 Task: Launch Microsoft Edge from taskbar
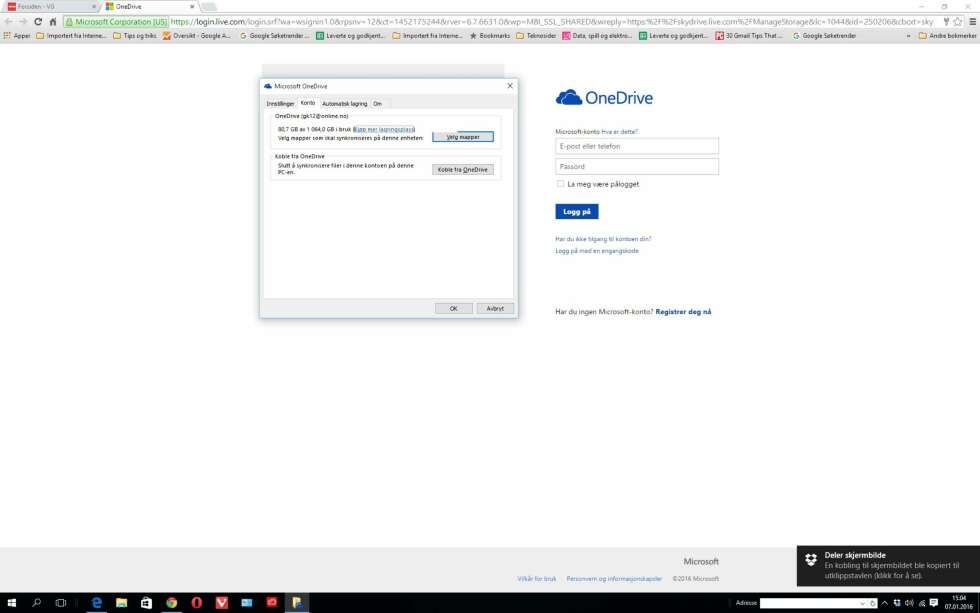click(97, 602)
